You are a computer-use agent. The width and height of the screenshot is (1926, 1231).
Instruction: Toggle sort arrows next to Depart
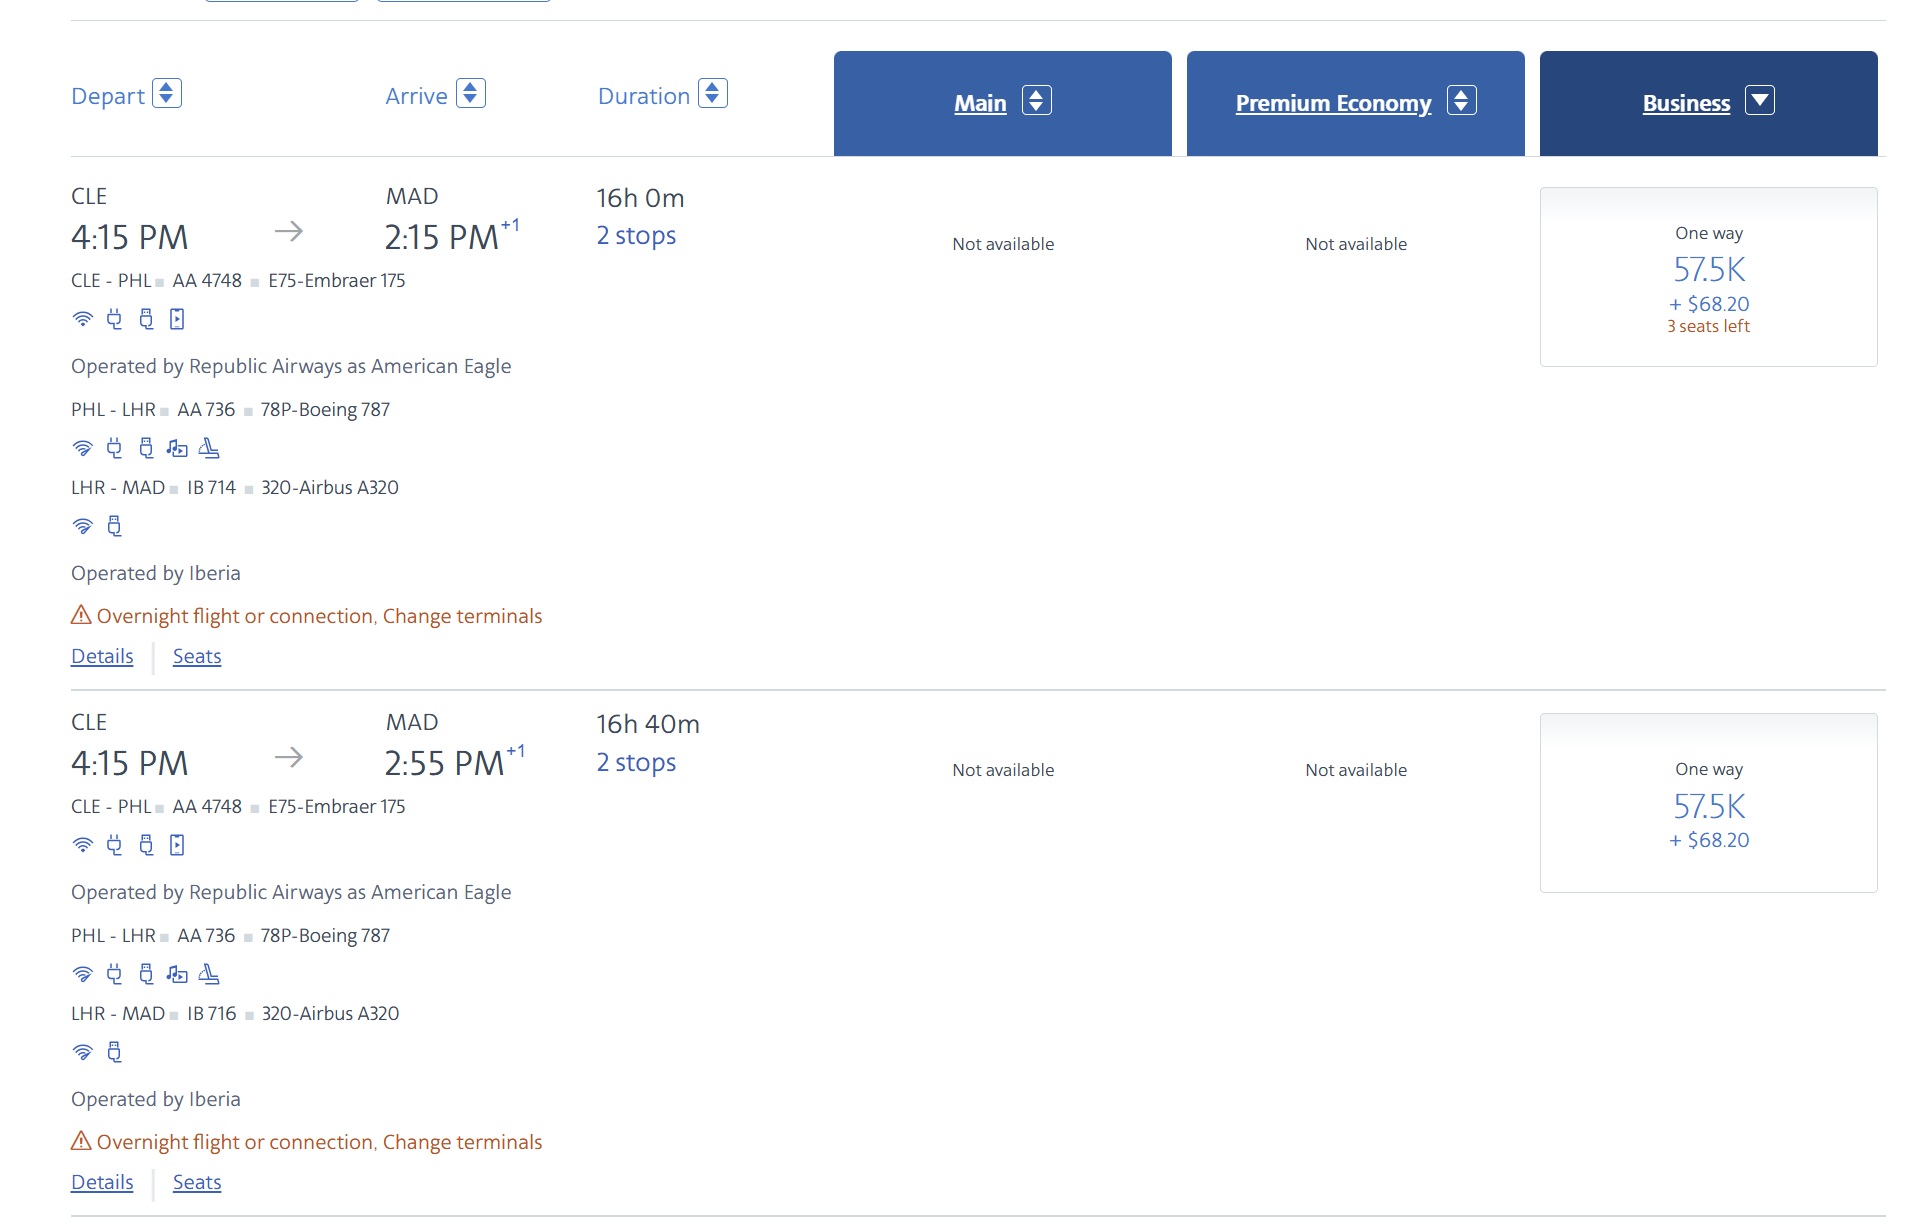(167, 93)
